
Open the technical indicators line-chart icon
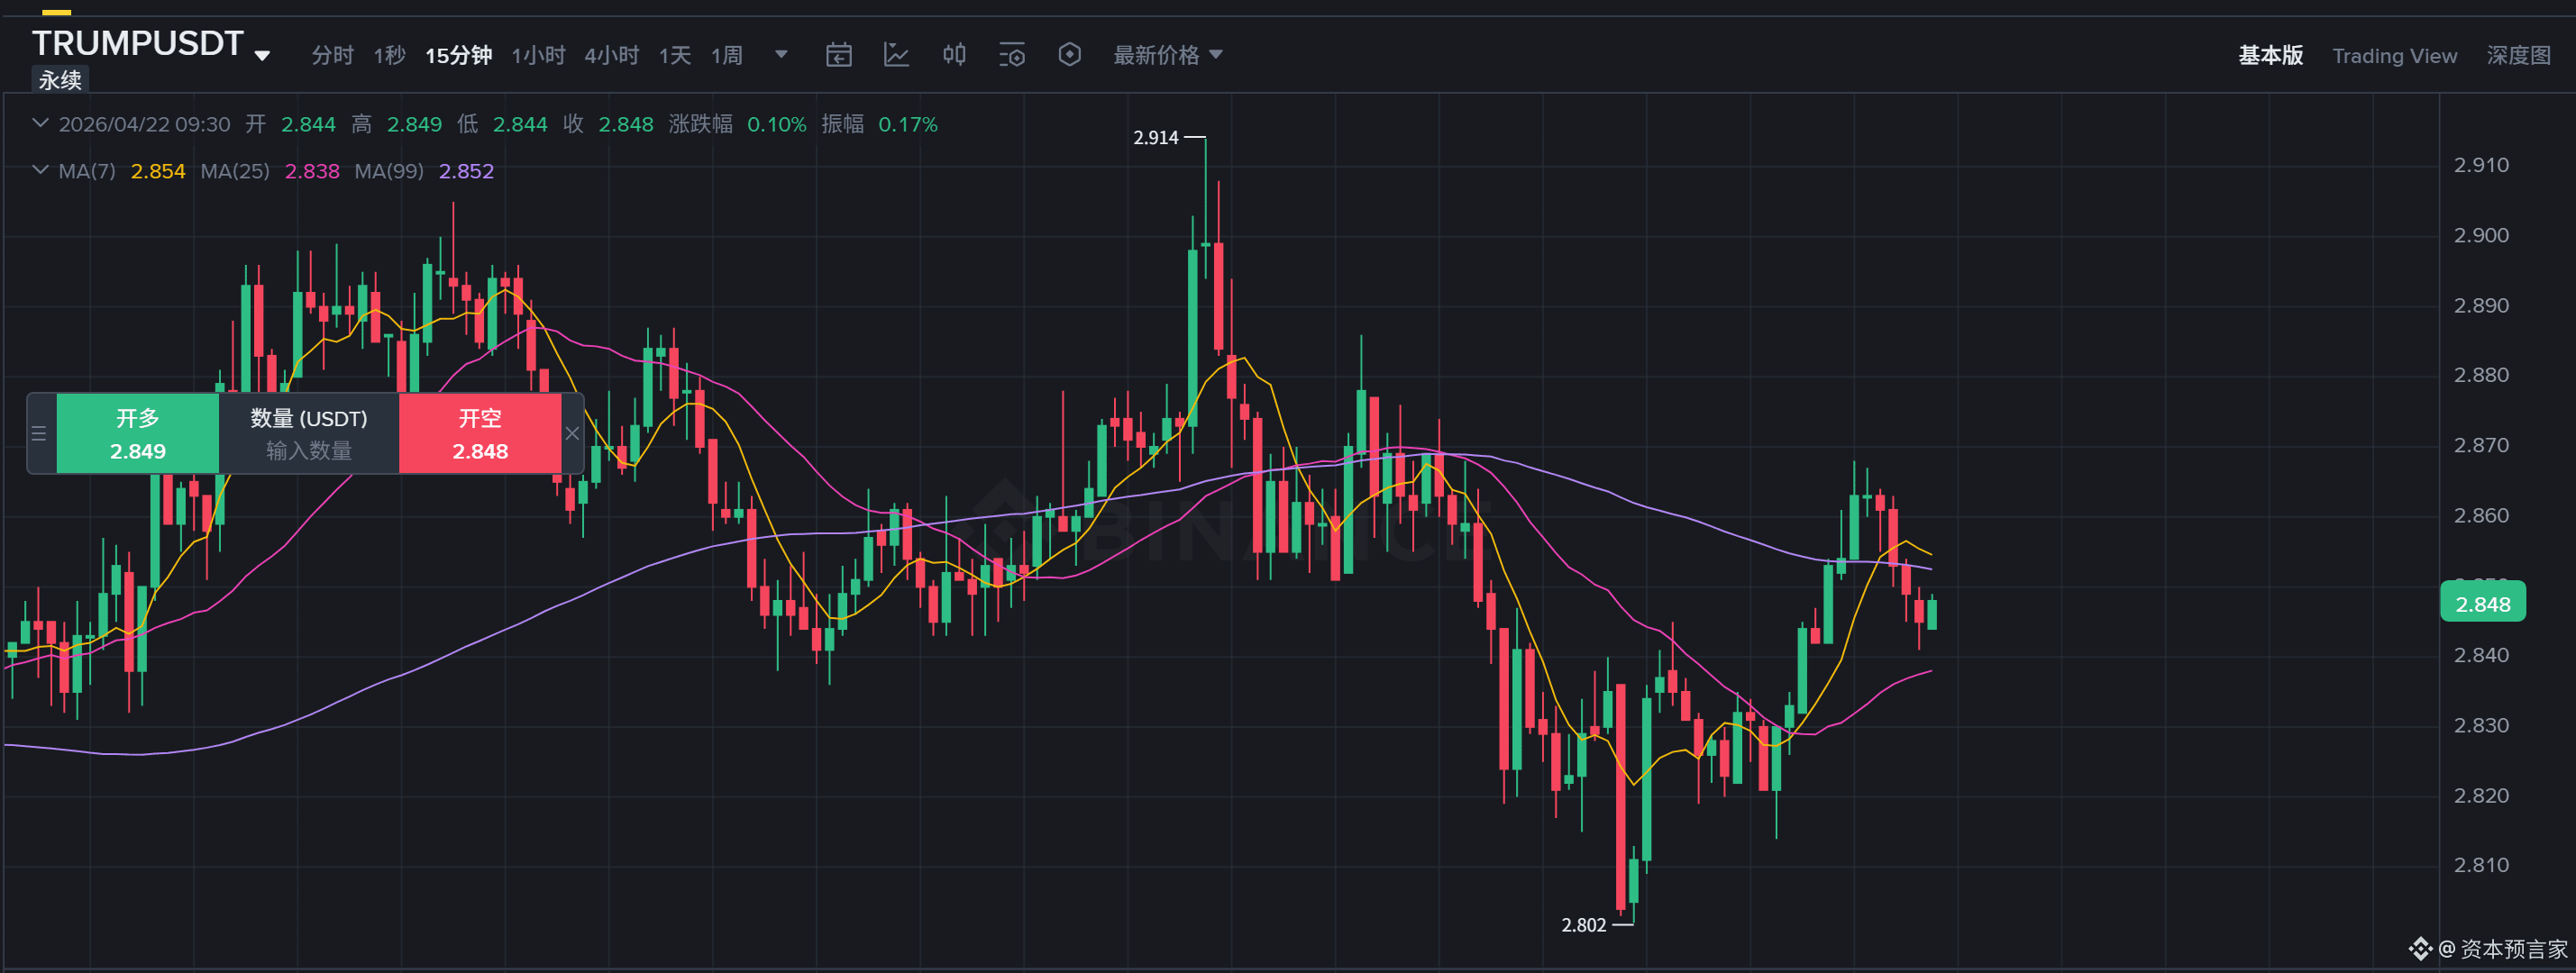[896, 55]
